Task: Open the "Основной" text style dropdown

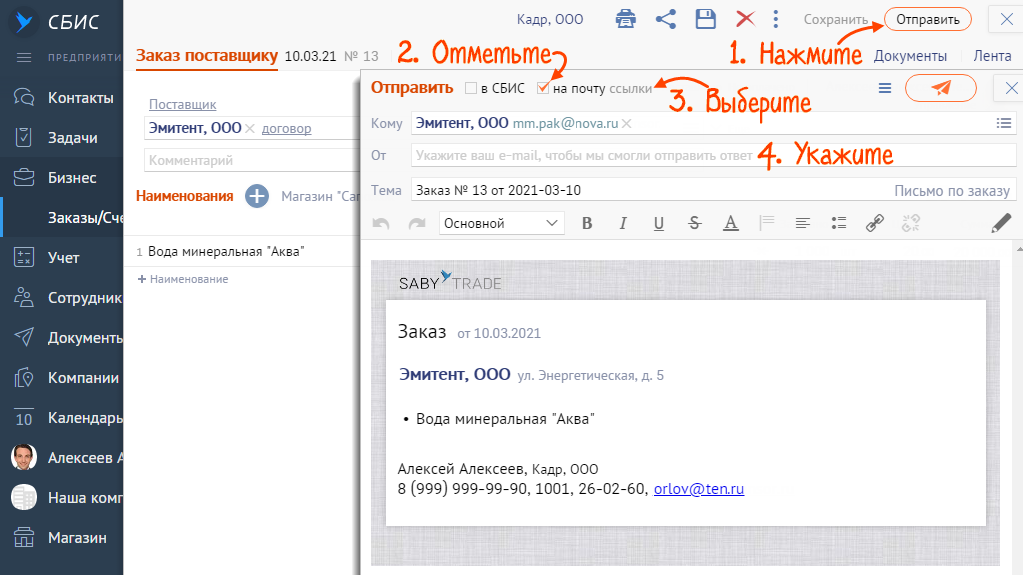Action: point(501,223)
